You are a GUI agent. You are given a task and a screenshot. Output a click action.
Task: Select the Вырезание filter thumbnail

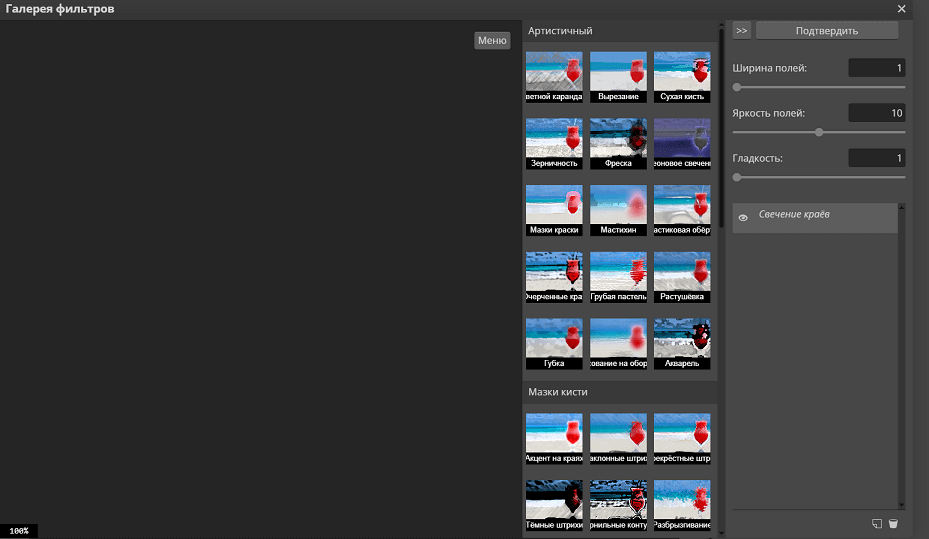point(618,77)
